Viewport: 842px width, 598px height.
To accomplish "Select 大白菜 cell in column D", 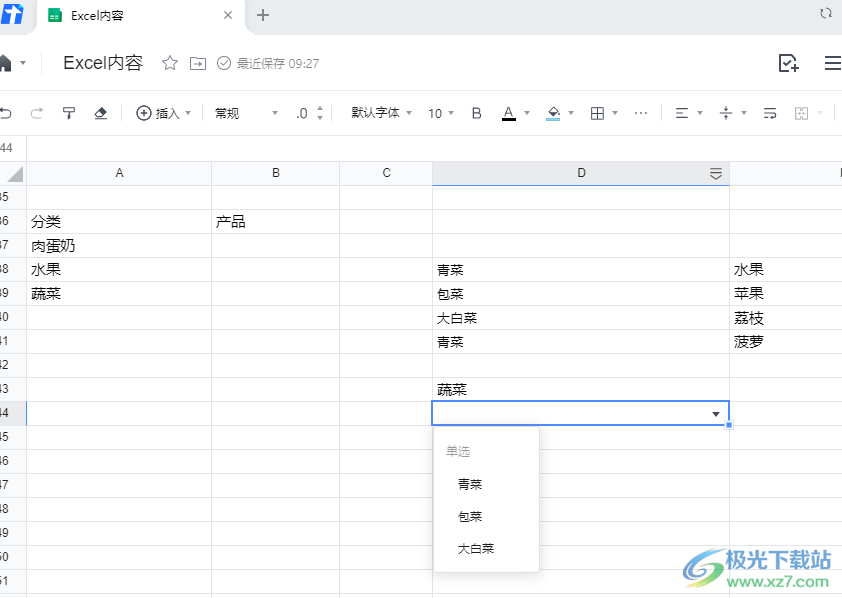I will [581, 318].
